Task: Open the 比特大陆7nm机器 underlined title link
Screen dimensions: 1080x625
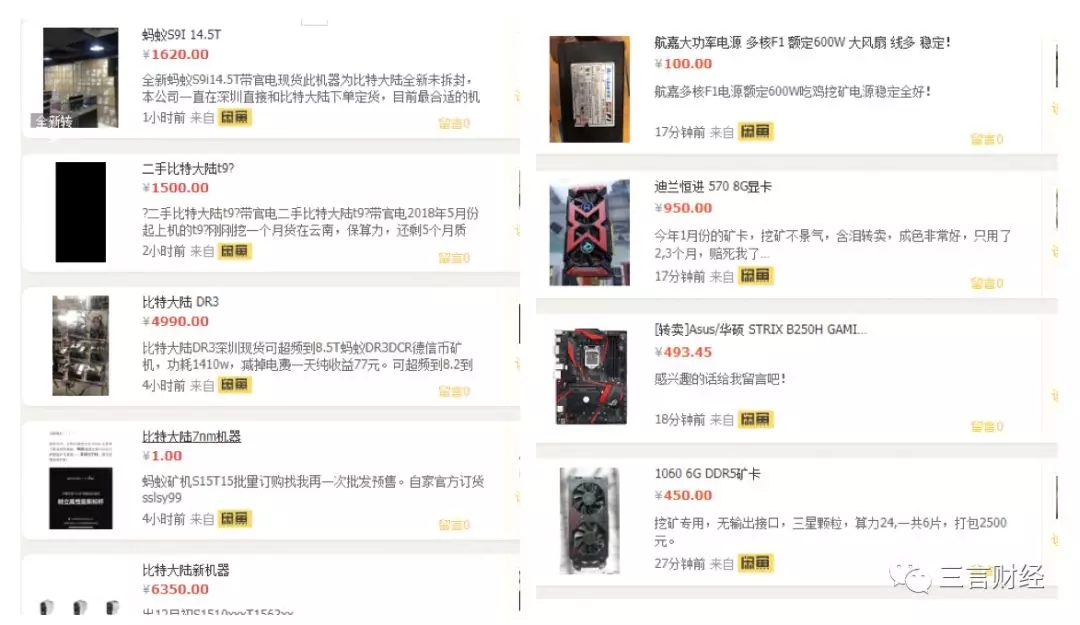Action: [x=191, y=436]
